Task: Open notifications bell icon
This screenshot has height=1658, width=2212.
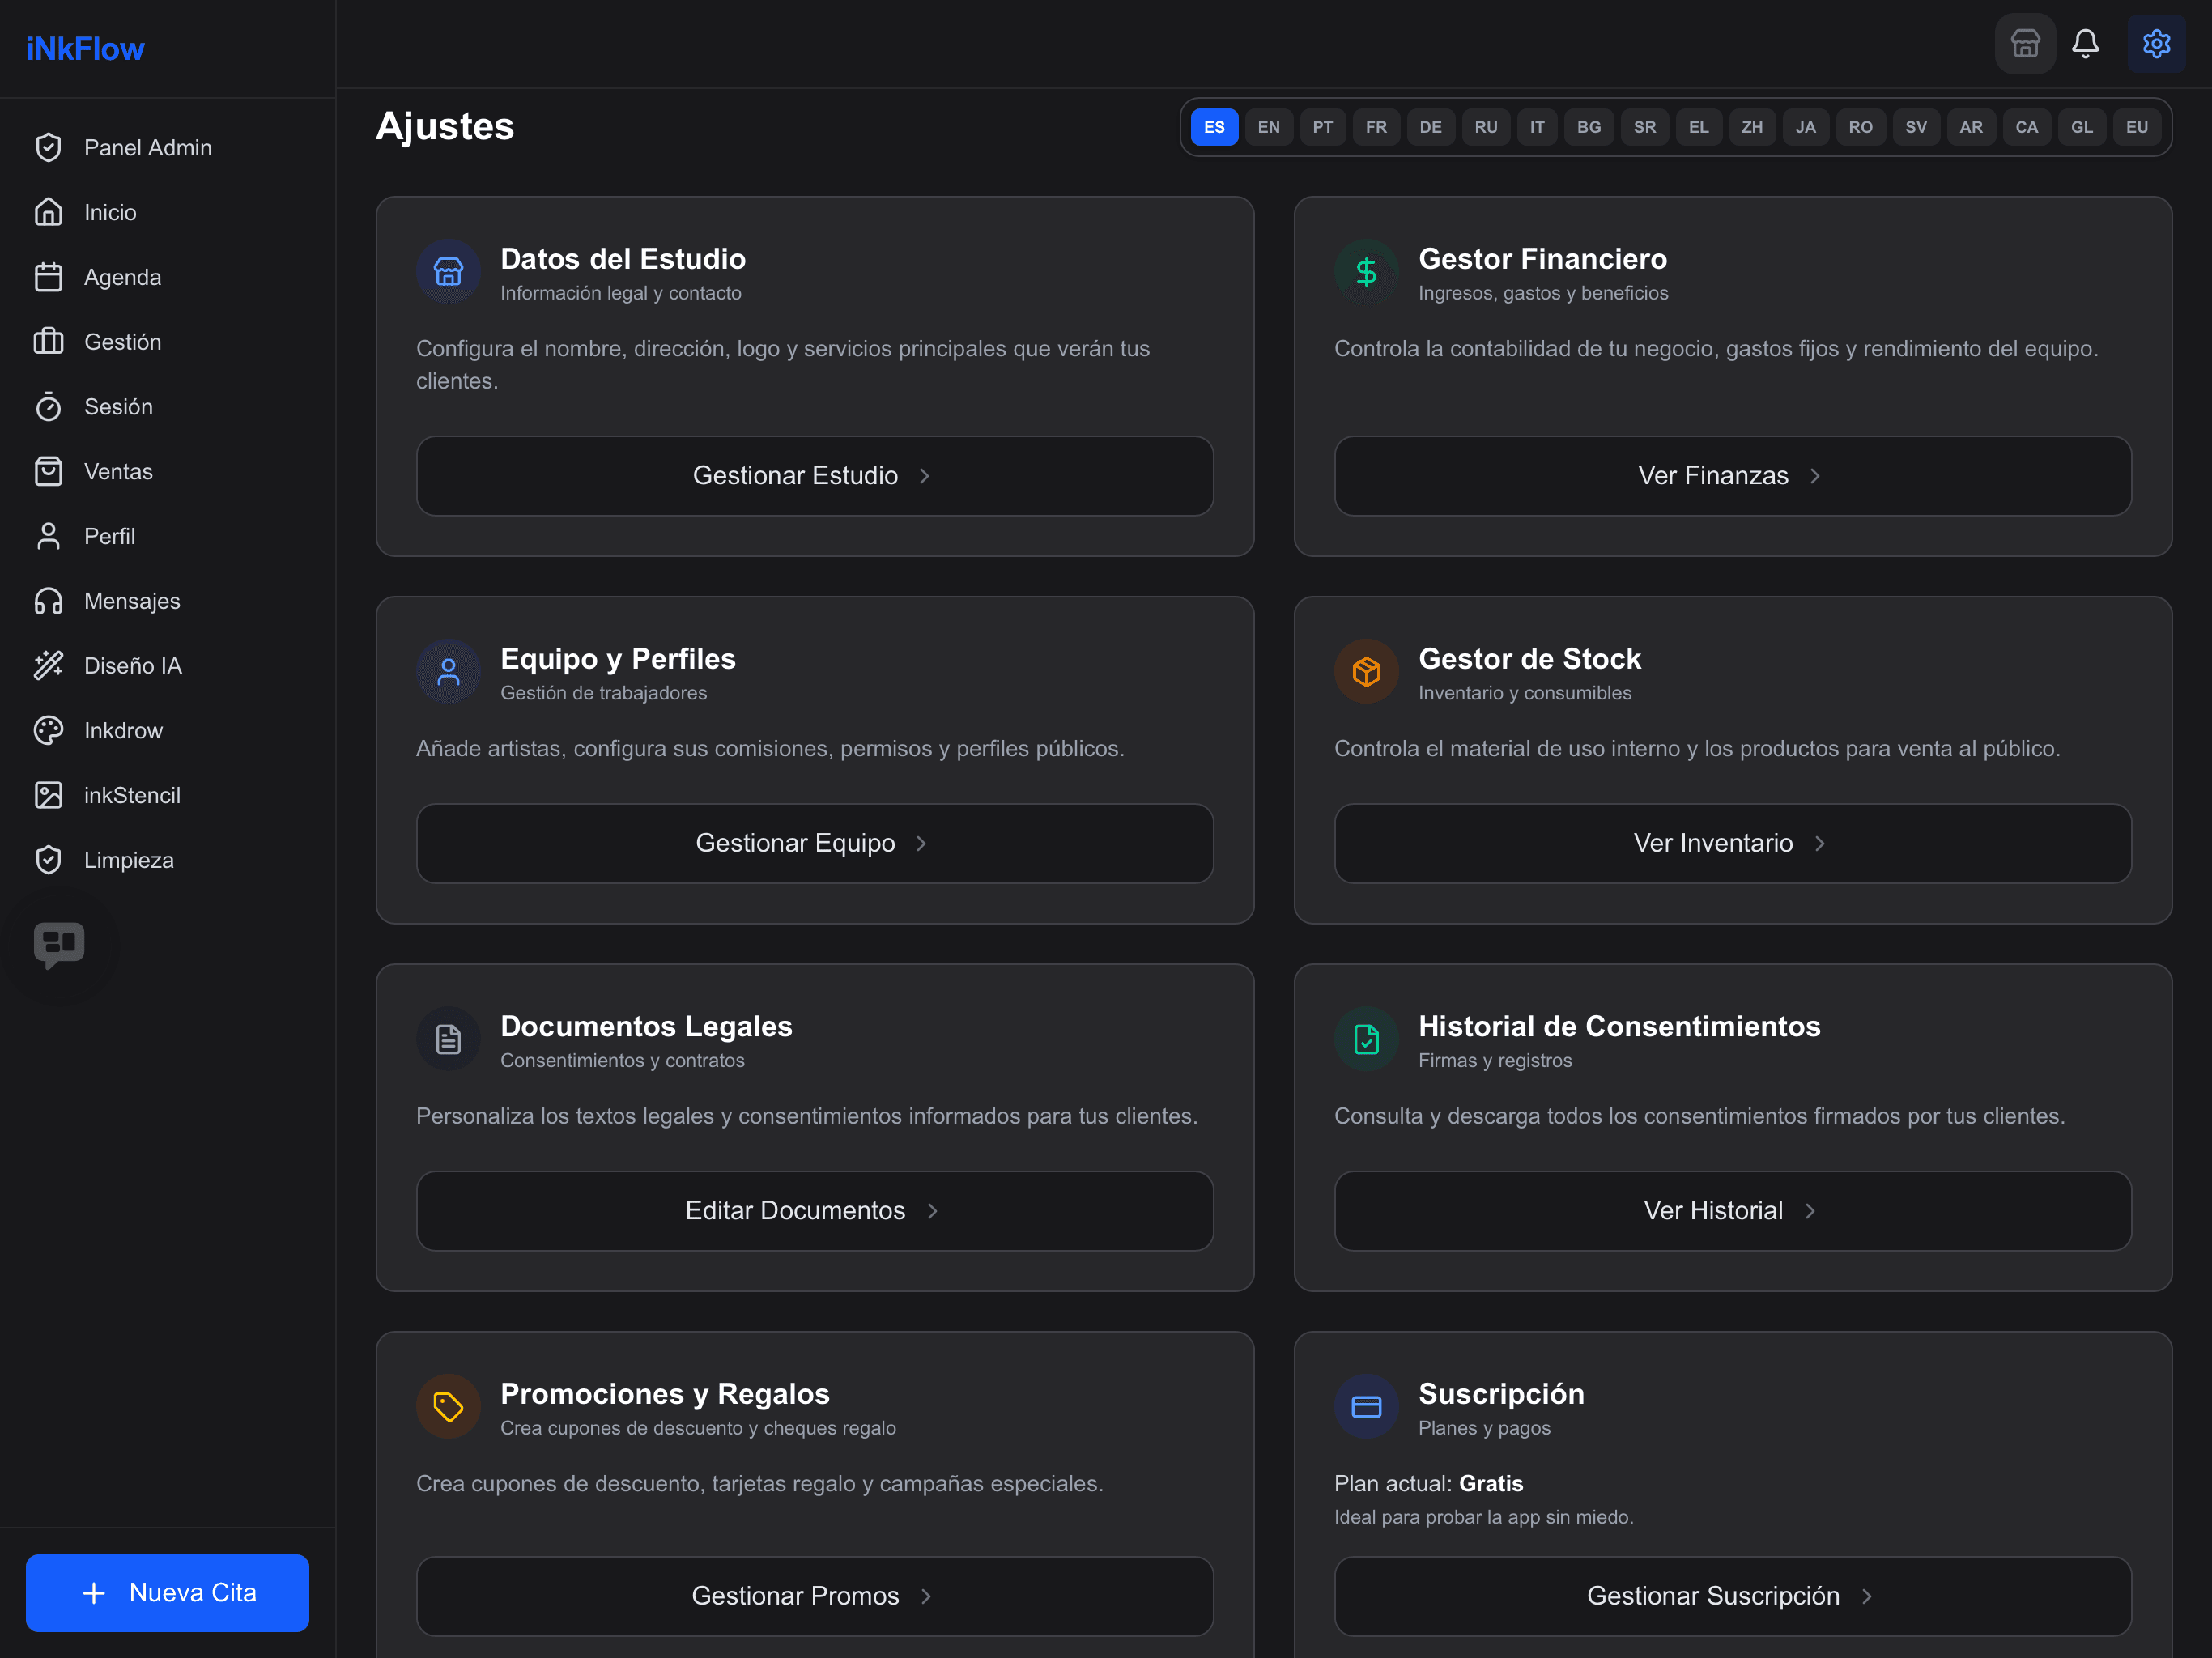Action: pyautogui.click(x=2085, y=44)
